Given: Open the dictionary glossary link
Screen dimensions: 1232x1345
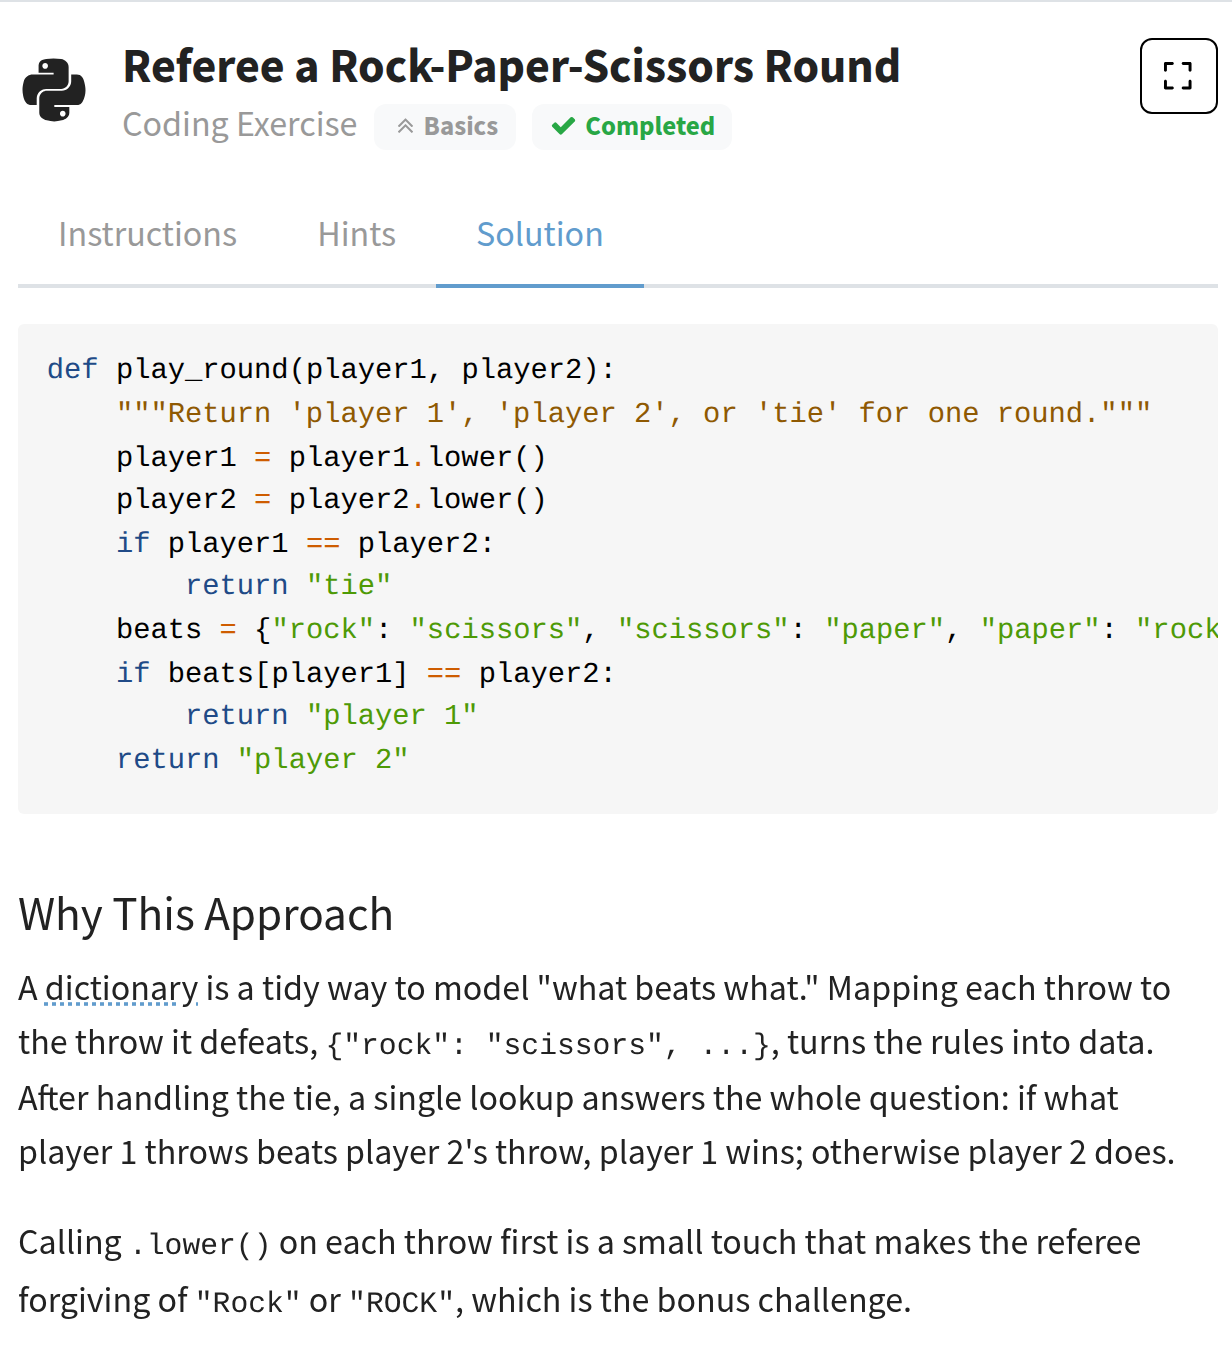Looking at the screenshot, I should [x=122, y=989].
